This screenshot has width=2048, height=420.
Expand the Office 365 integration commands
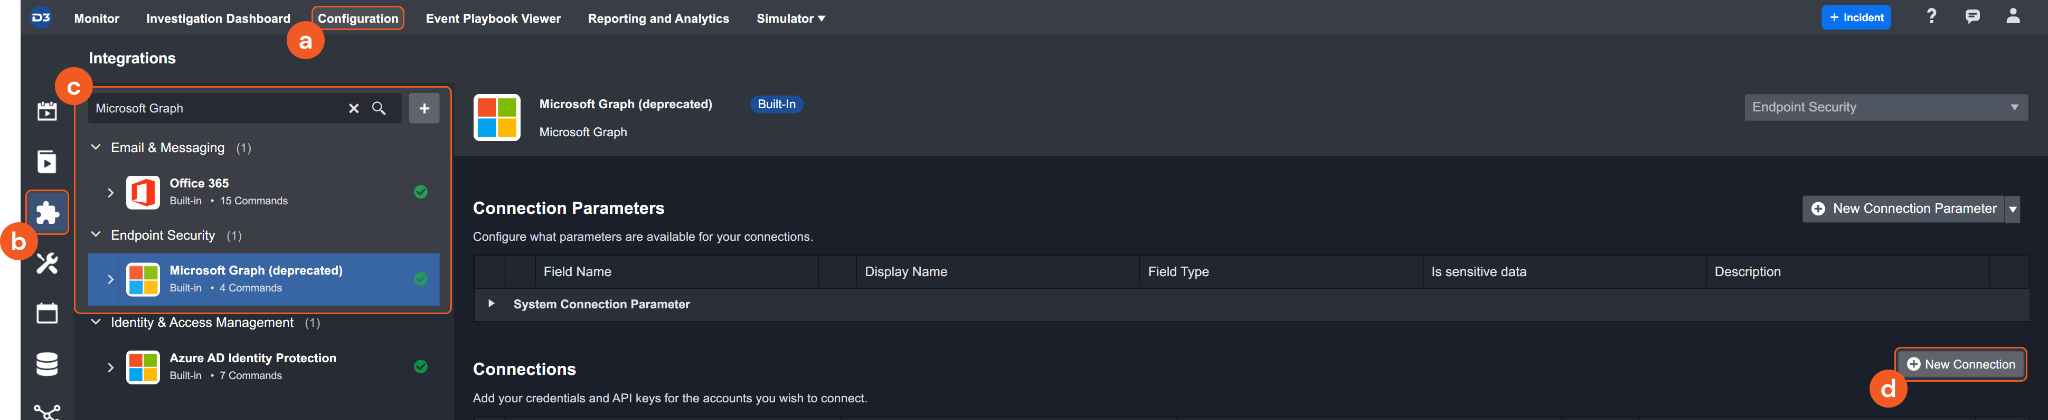(110, 192)
